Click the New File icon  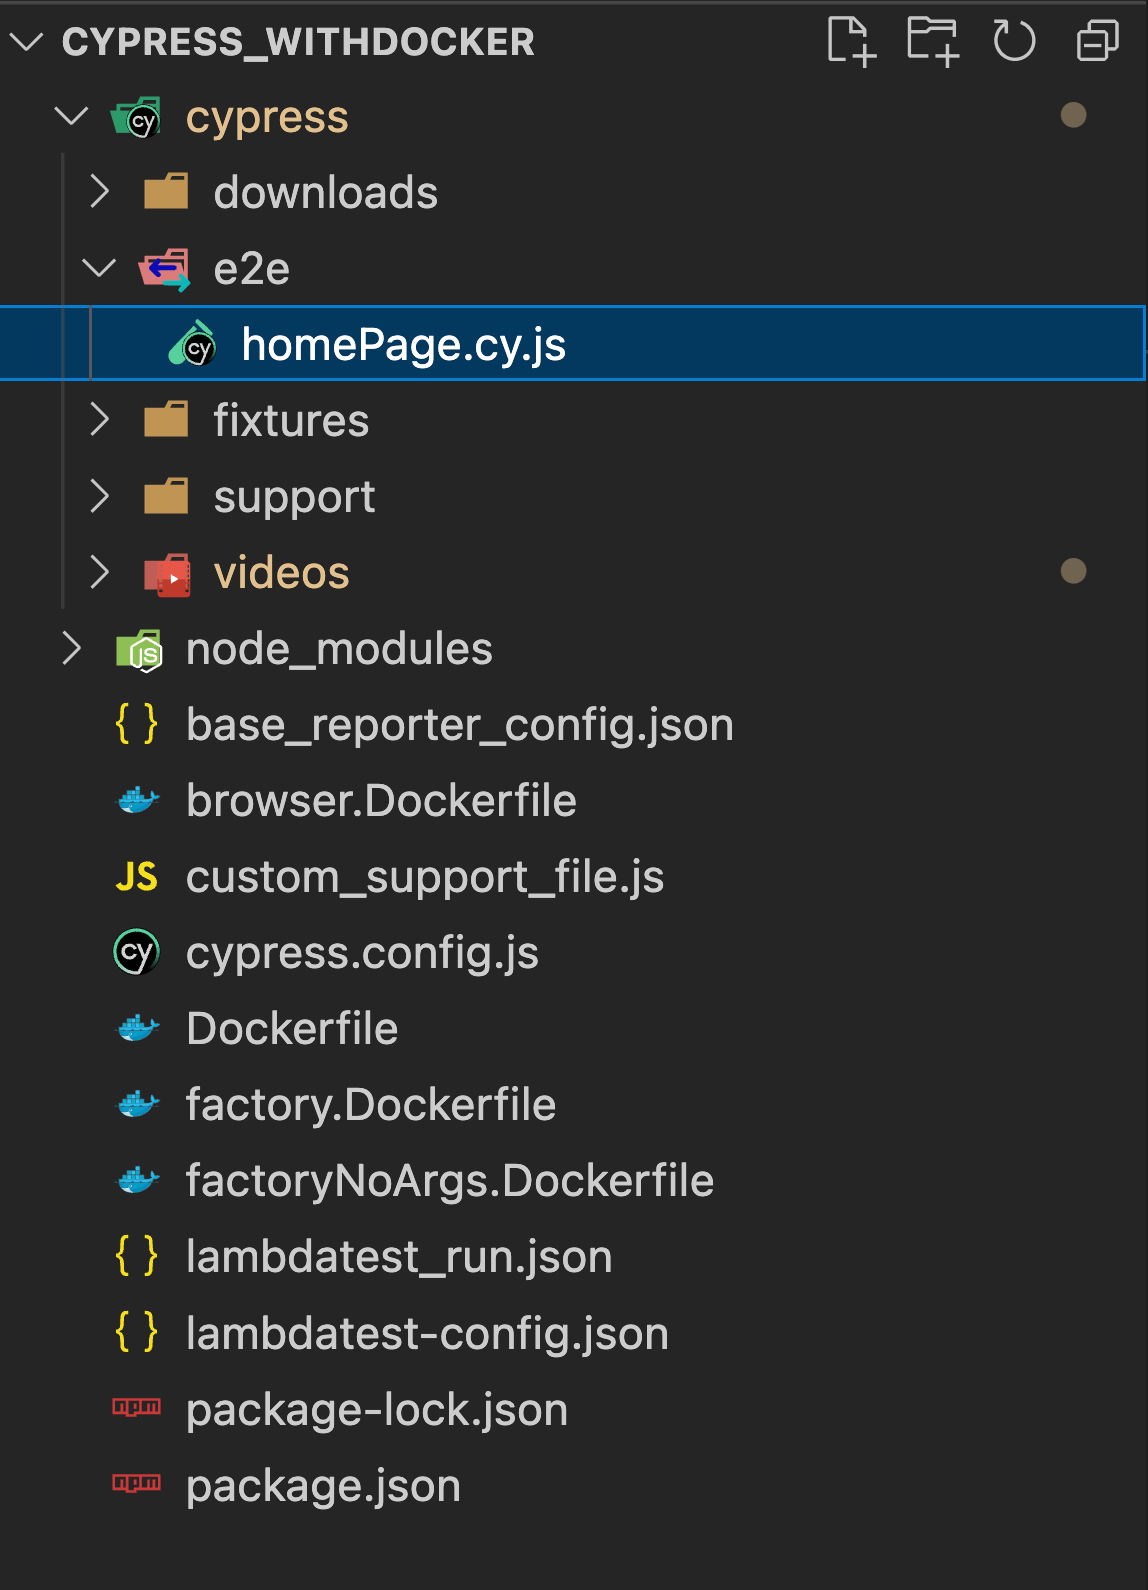pos(852,42)
